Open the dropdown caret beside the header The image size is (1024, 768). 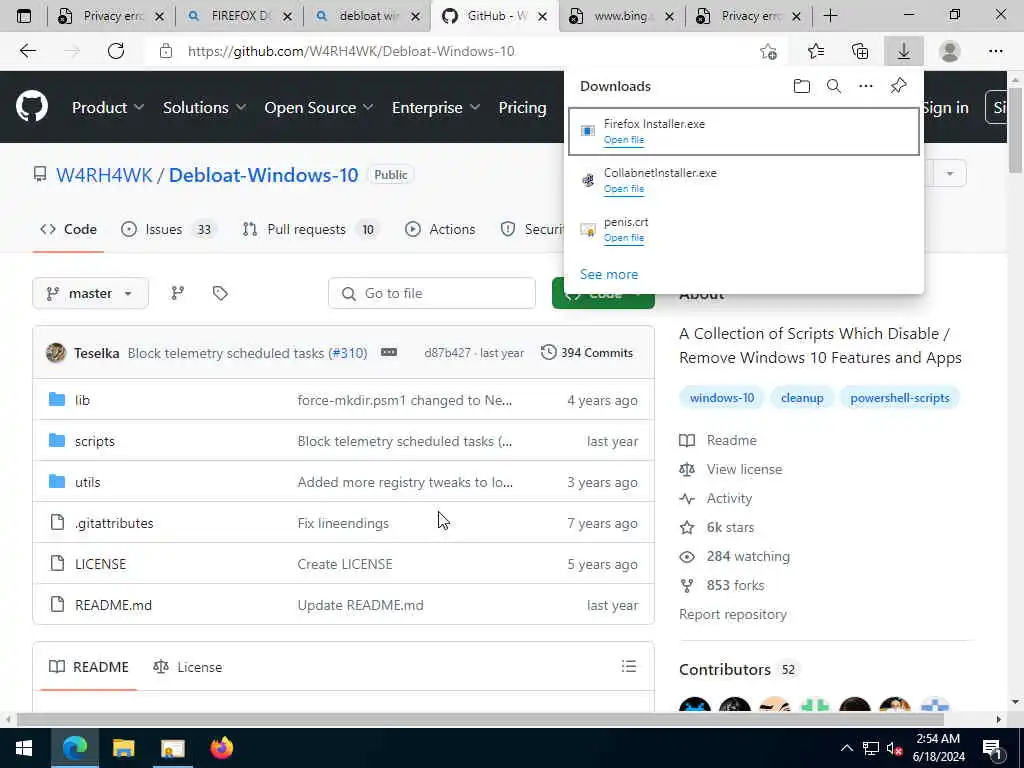pyautogui.click(x=950, y=174)
